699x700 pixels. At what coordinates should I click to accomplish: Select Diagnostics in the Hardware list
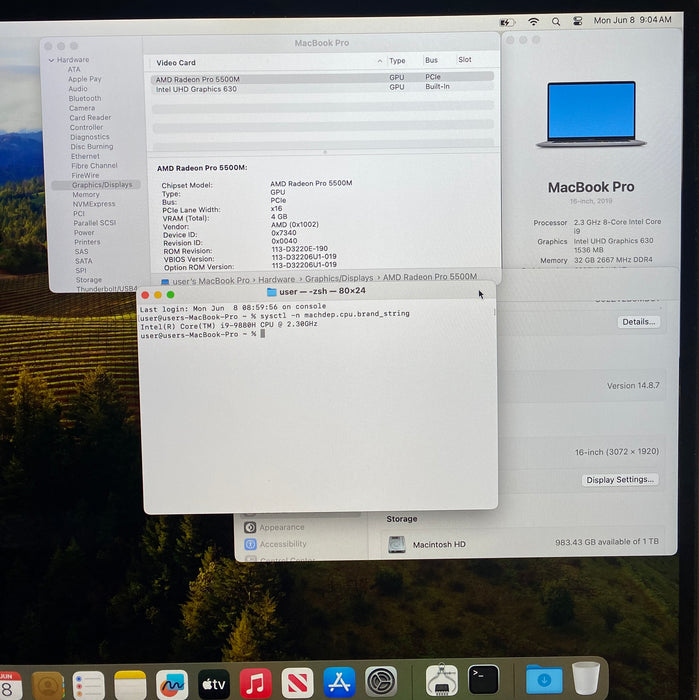pos(89,137)
